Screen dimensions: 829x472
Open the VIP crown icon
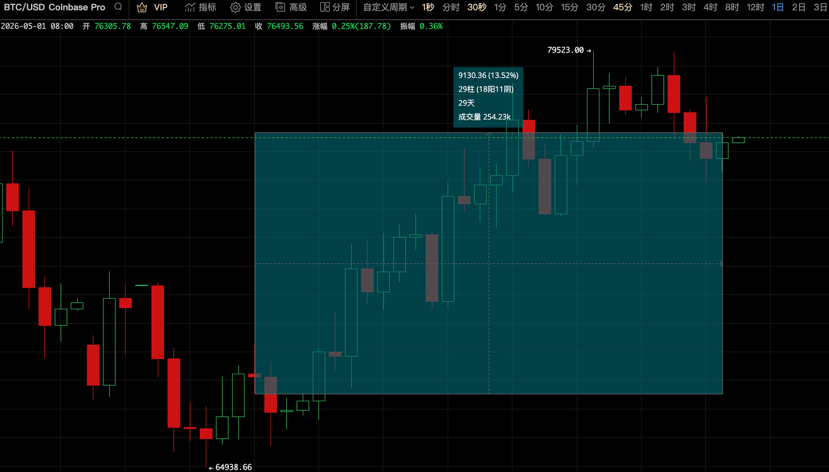click(142, 7)
